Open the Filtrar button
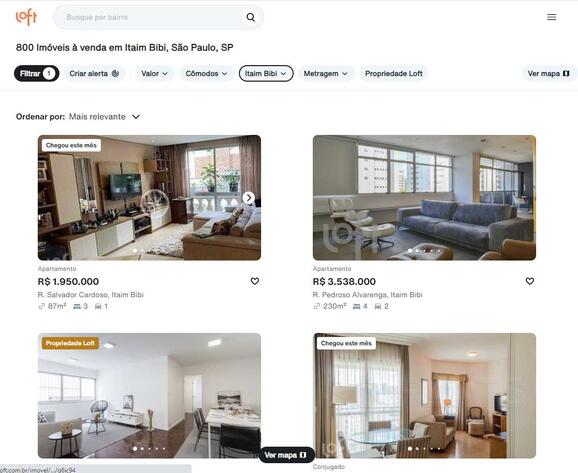Viewport: 578px width, 473px height. point(36,73)
